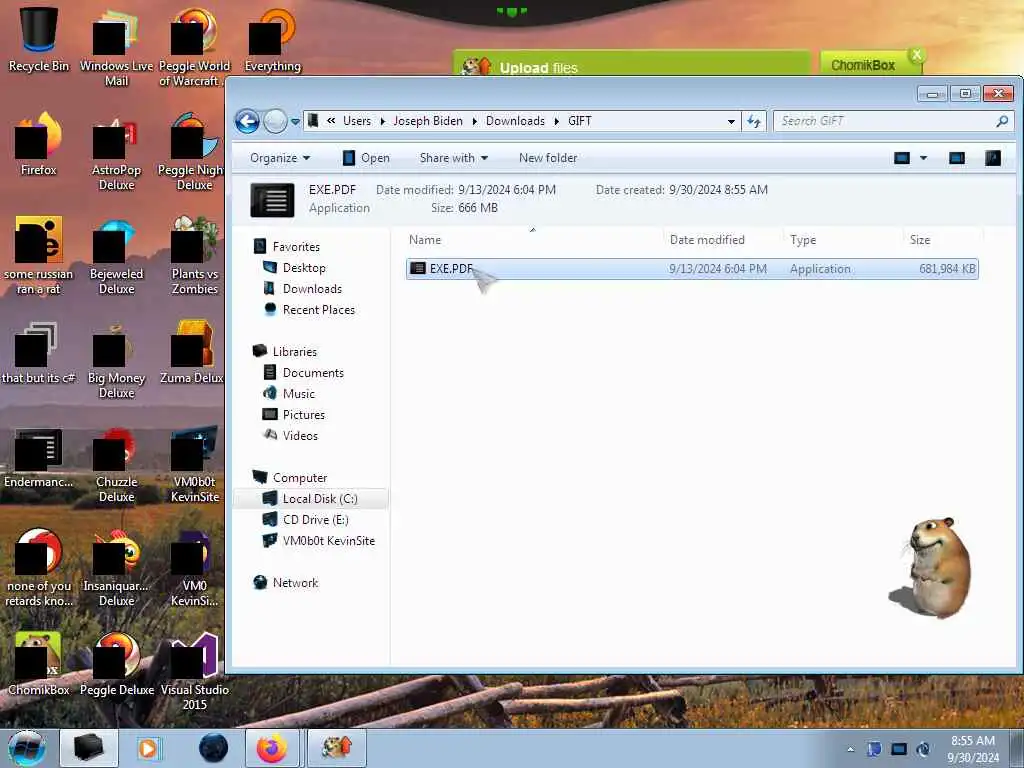Refresh the GIFT folder view

pos(754,121)
